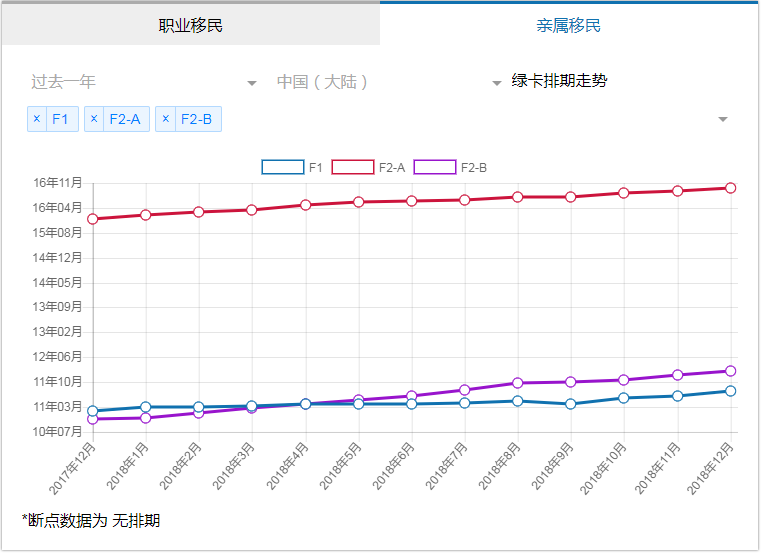Viewport: 761px width, 554px height.
Task: Expand the category multi-select dropdown arrow
Action: click(x=723, y=120)
